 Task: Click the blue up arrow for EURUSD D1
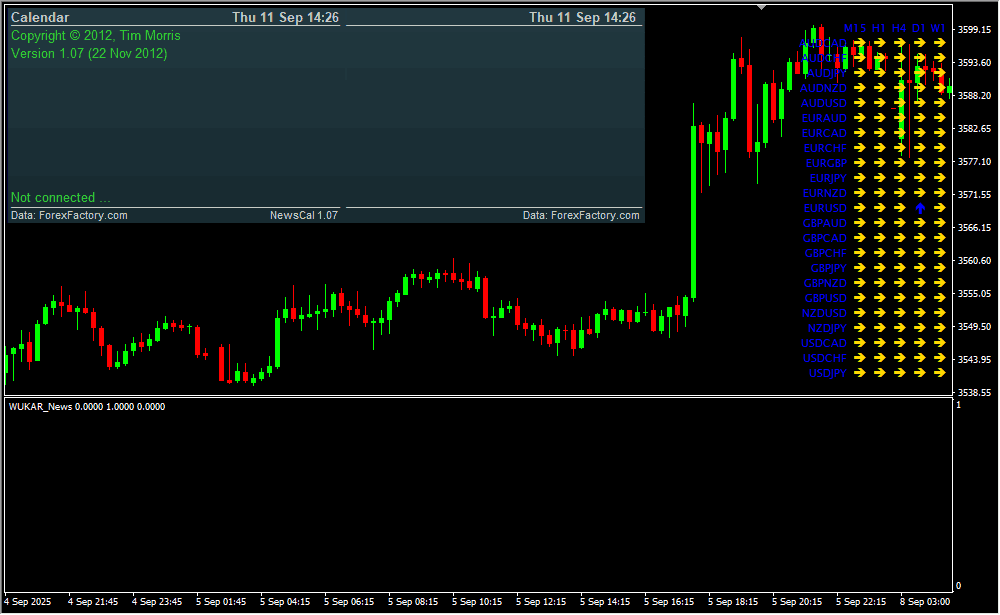tap(919, 208)
